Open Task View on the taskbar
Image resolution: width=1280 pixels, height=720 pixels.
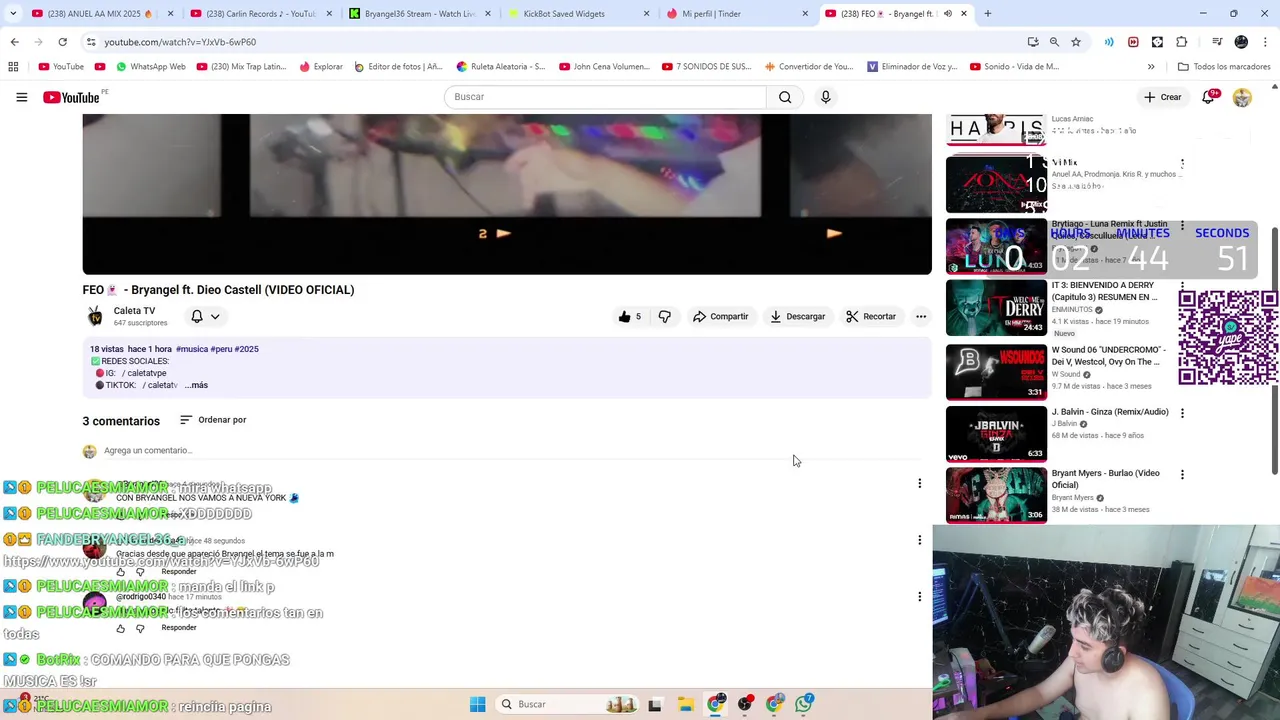(x=655, y=704)
